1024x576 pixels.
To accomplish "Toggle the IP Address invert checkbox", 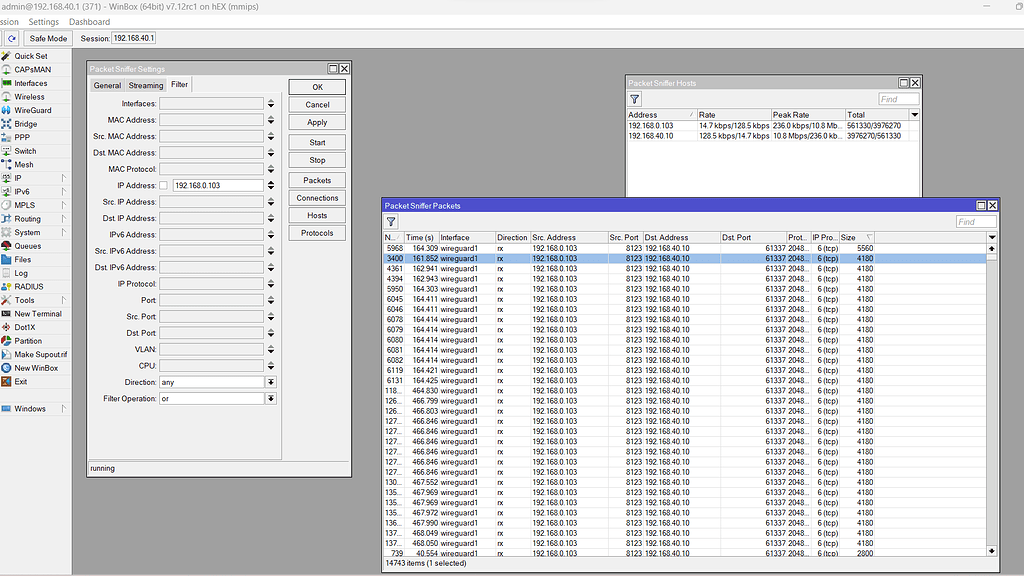I will click(164, 186).
